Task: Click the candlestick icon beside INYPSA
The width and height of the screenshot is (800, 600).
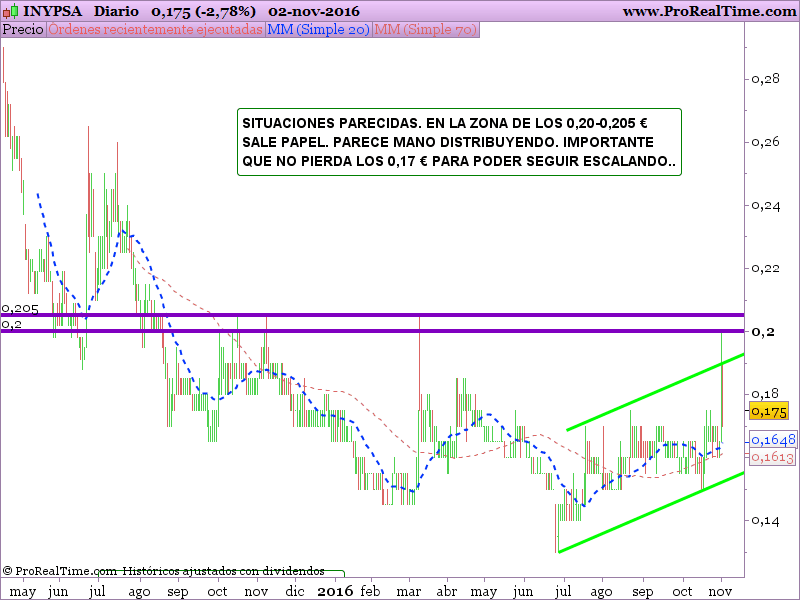Action: pyautogui.click(x=11, y=11)
